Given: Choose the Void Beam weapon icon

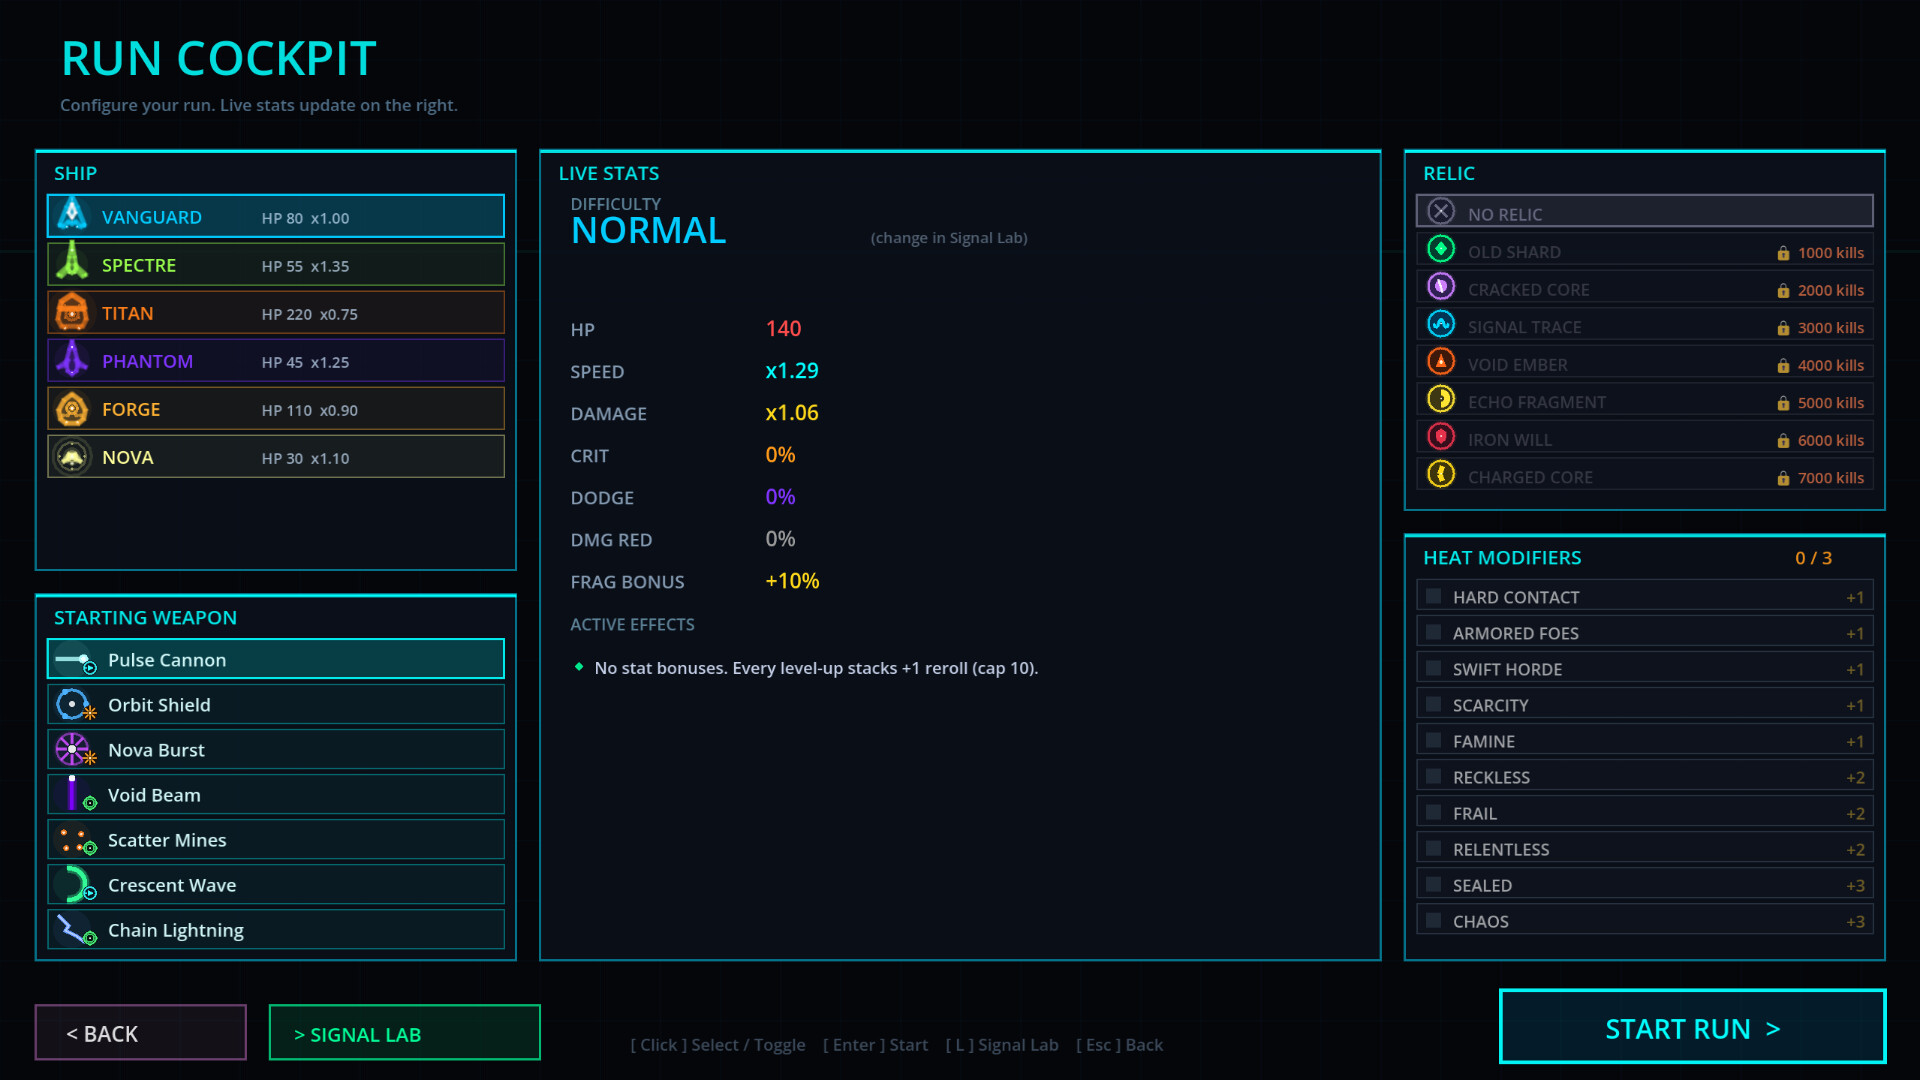Looking at the screenshot, I should point(74,794).
